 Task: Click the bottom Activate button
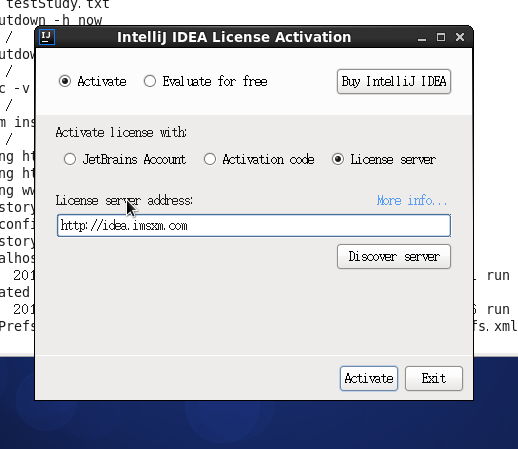click(369, 379)
